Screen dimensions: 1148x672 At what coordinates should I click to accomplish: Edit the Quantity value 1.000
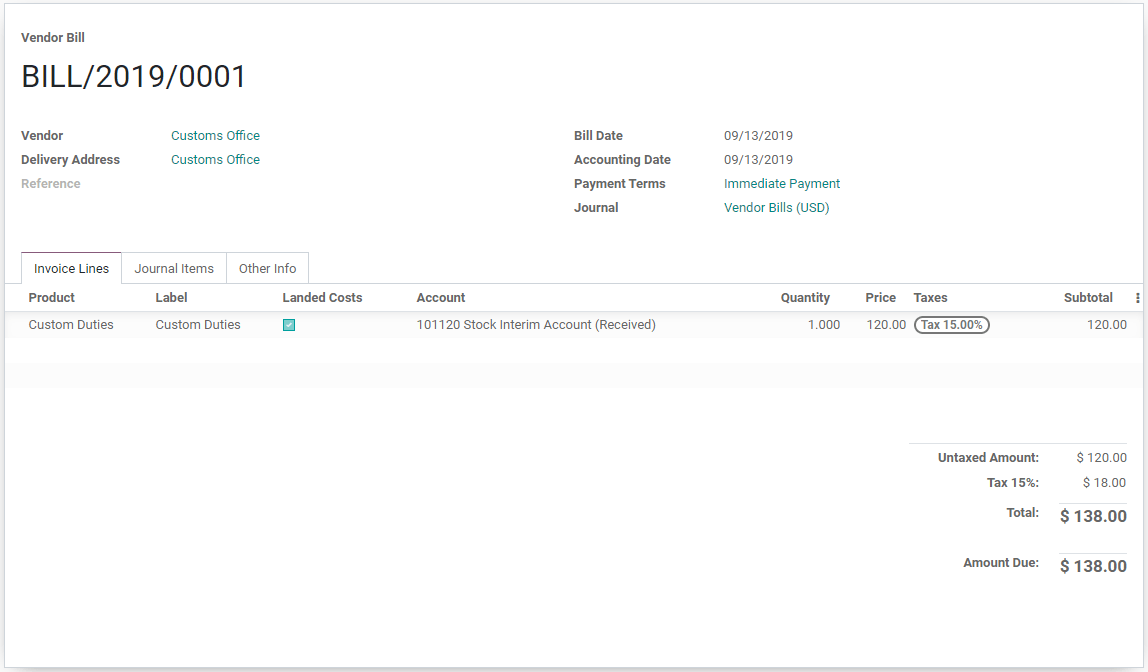[x=822, y=324]
